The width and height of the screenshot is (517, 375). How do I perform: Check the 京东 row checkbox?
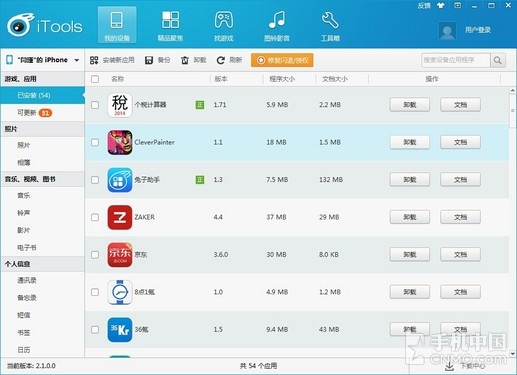95,255
